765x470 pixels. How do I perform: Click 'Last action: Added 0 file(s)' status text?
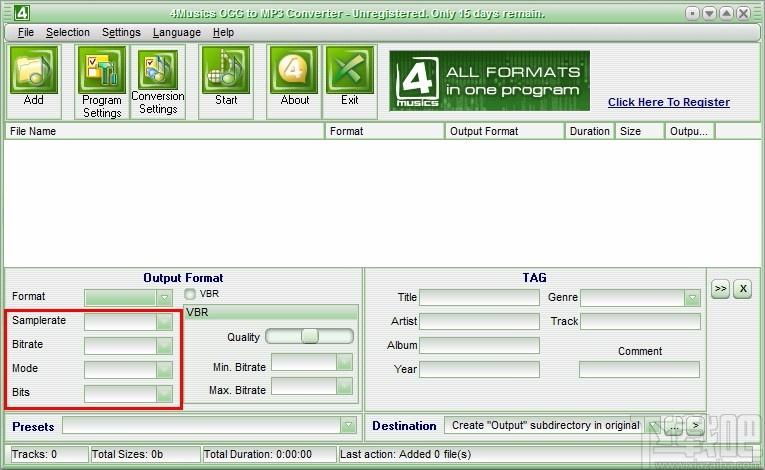pos(405,454)
